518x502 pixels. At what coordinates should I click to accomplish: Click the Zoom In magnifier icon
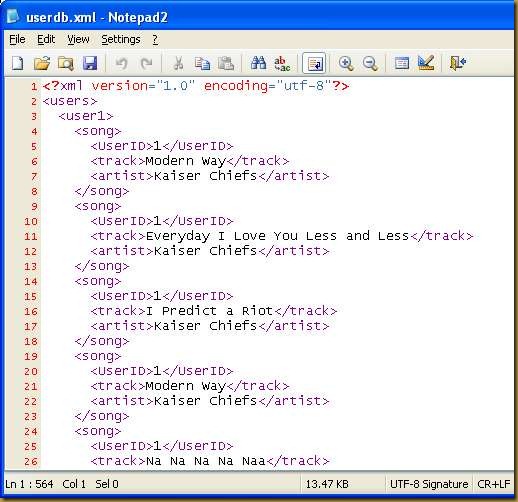pyautogui.click(x=346, y=63)
